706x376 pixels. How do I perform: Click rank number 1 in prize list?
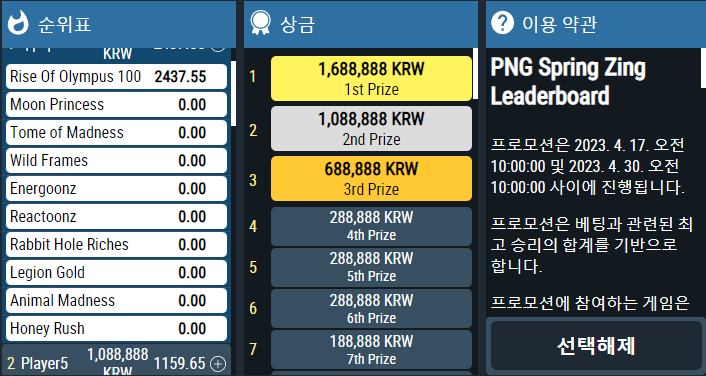(253, 77)
